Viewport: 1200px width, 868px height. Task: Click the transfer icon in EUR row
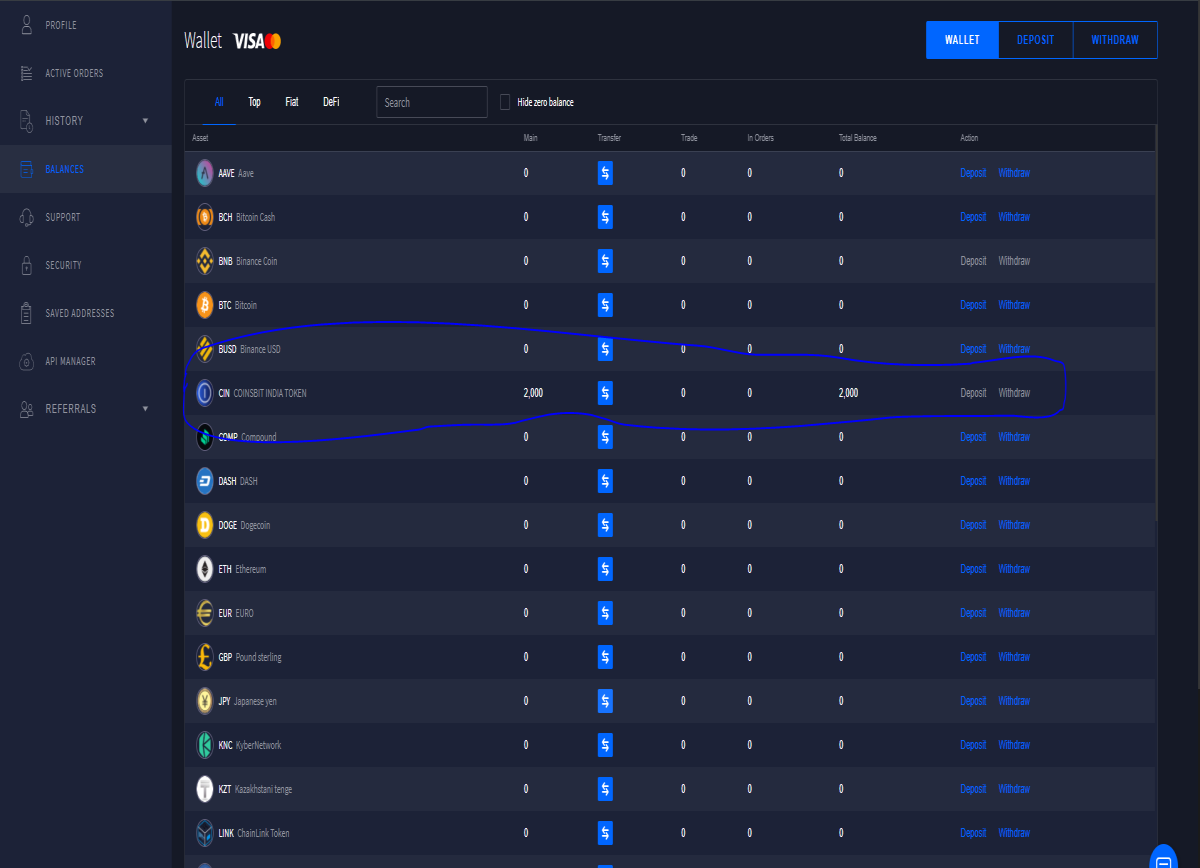[x=605, y=613]
